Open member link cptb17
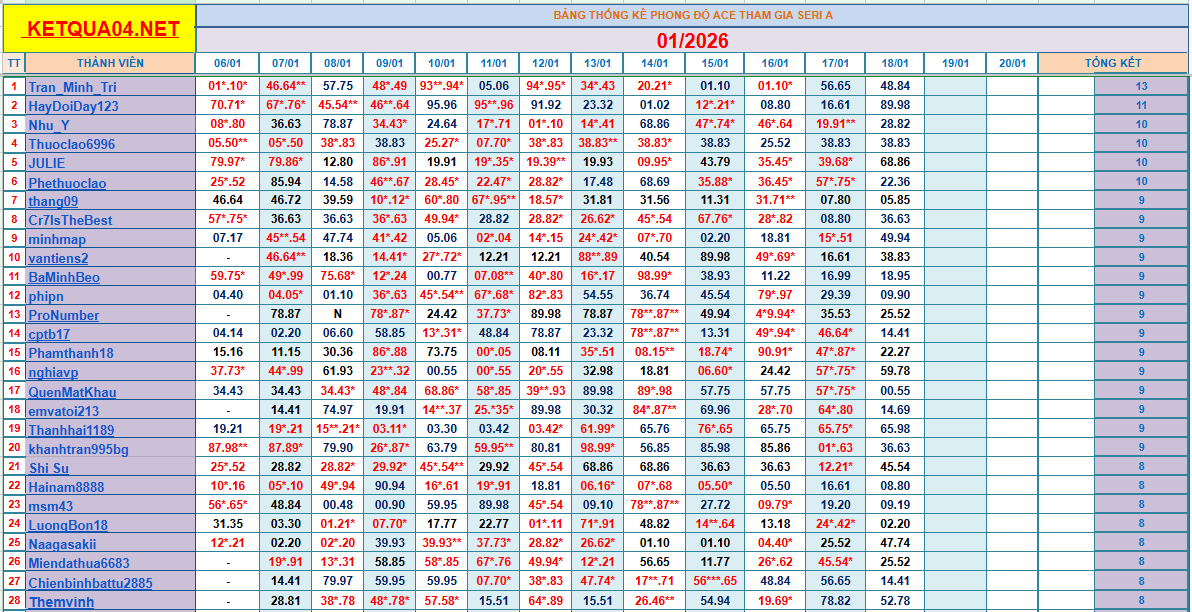 pos(49,335)
